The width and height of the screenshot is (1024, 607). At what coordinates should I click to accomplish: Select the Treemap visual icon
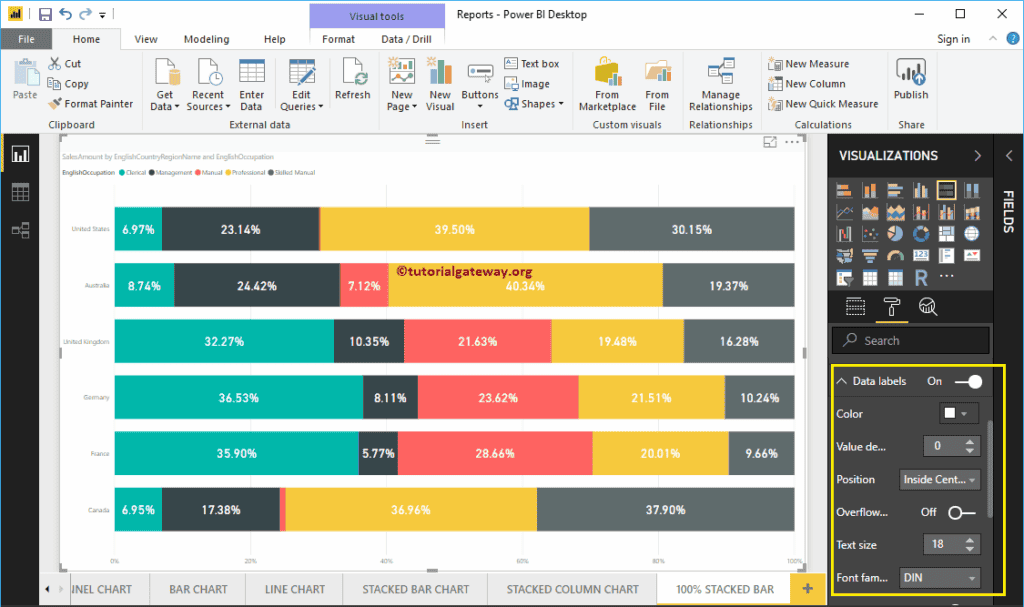(x=946, y=232)
